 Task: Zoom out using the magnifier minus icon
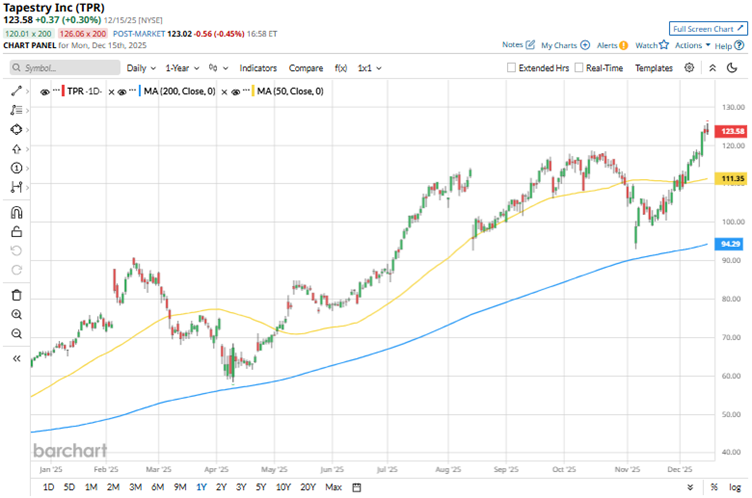point(16,335)
